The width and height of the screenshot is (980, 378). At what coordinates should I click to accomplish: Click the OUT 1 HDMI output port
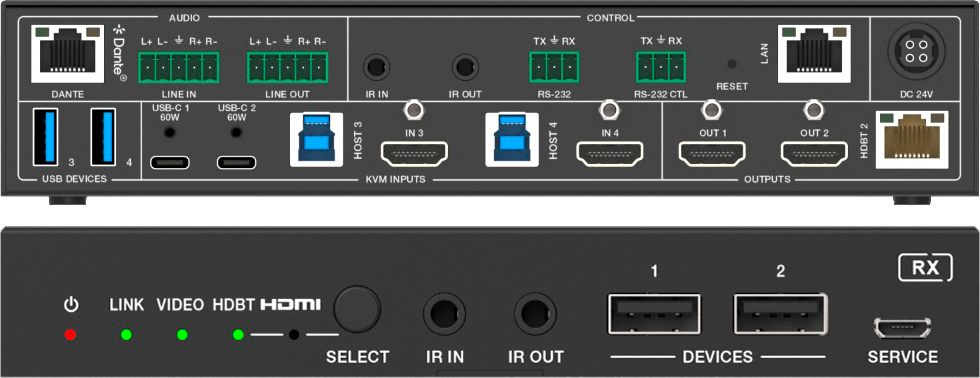tap(713, 153)
